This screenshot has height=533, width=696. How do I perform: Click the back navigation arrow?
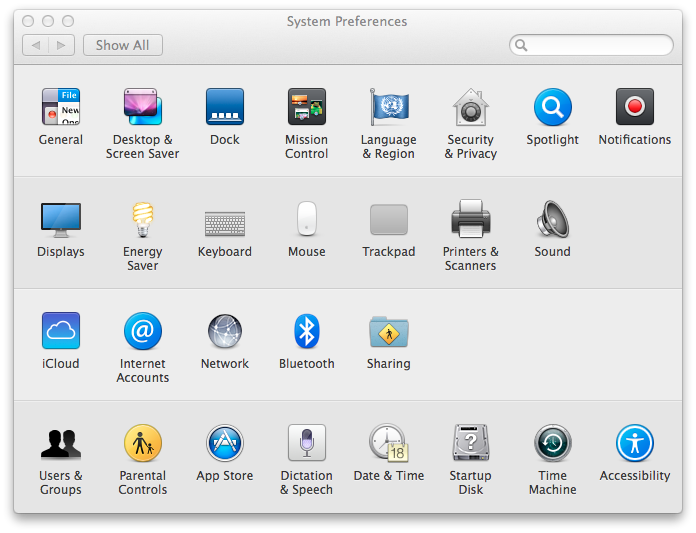coord(36,45)
